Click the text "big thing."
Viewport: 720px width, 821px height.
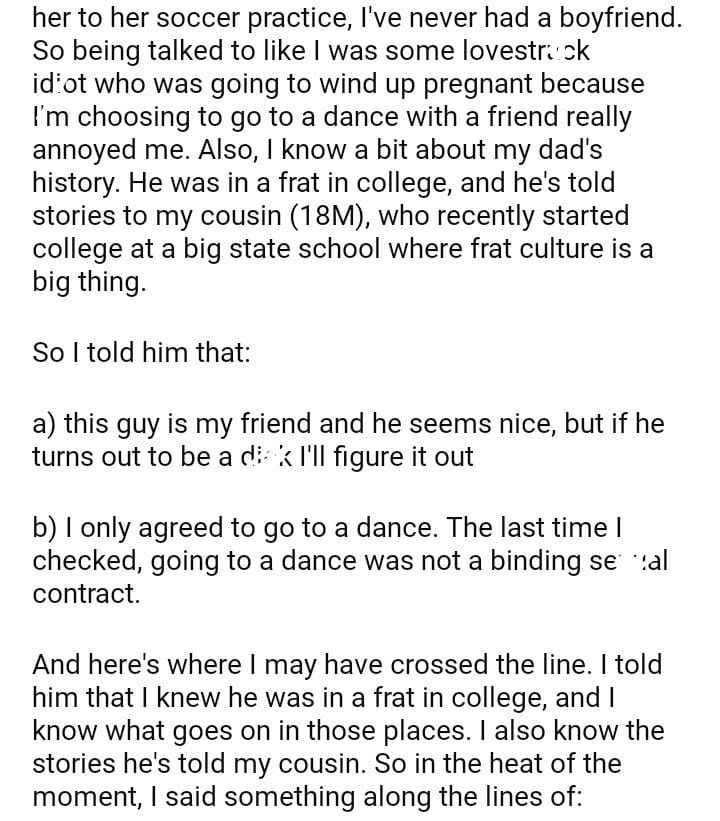(x=89, y=281)
